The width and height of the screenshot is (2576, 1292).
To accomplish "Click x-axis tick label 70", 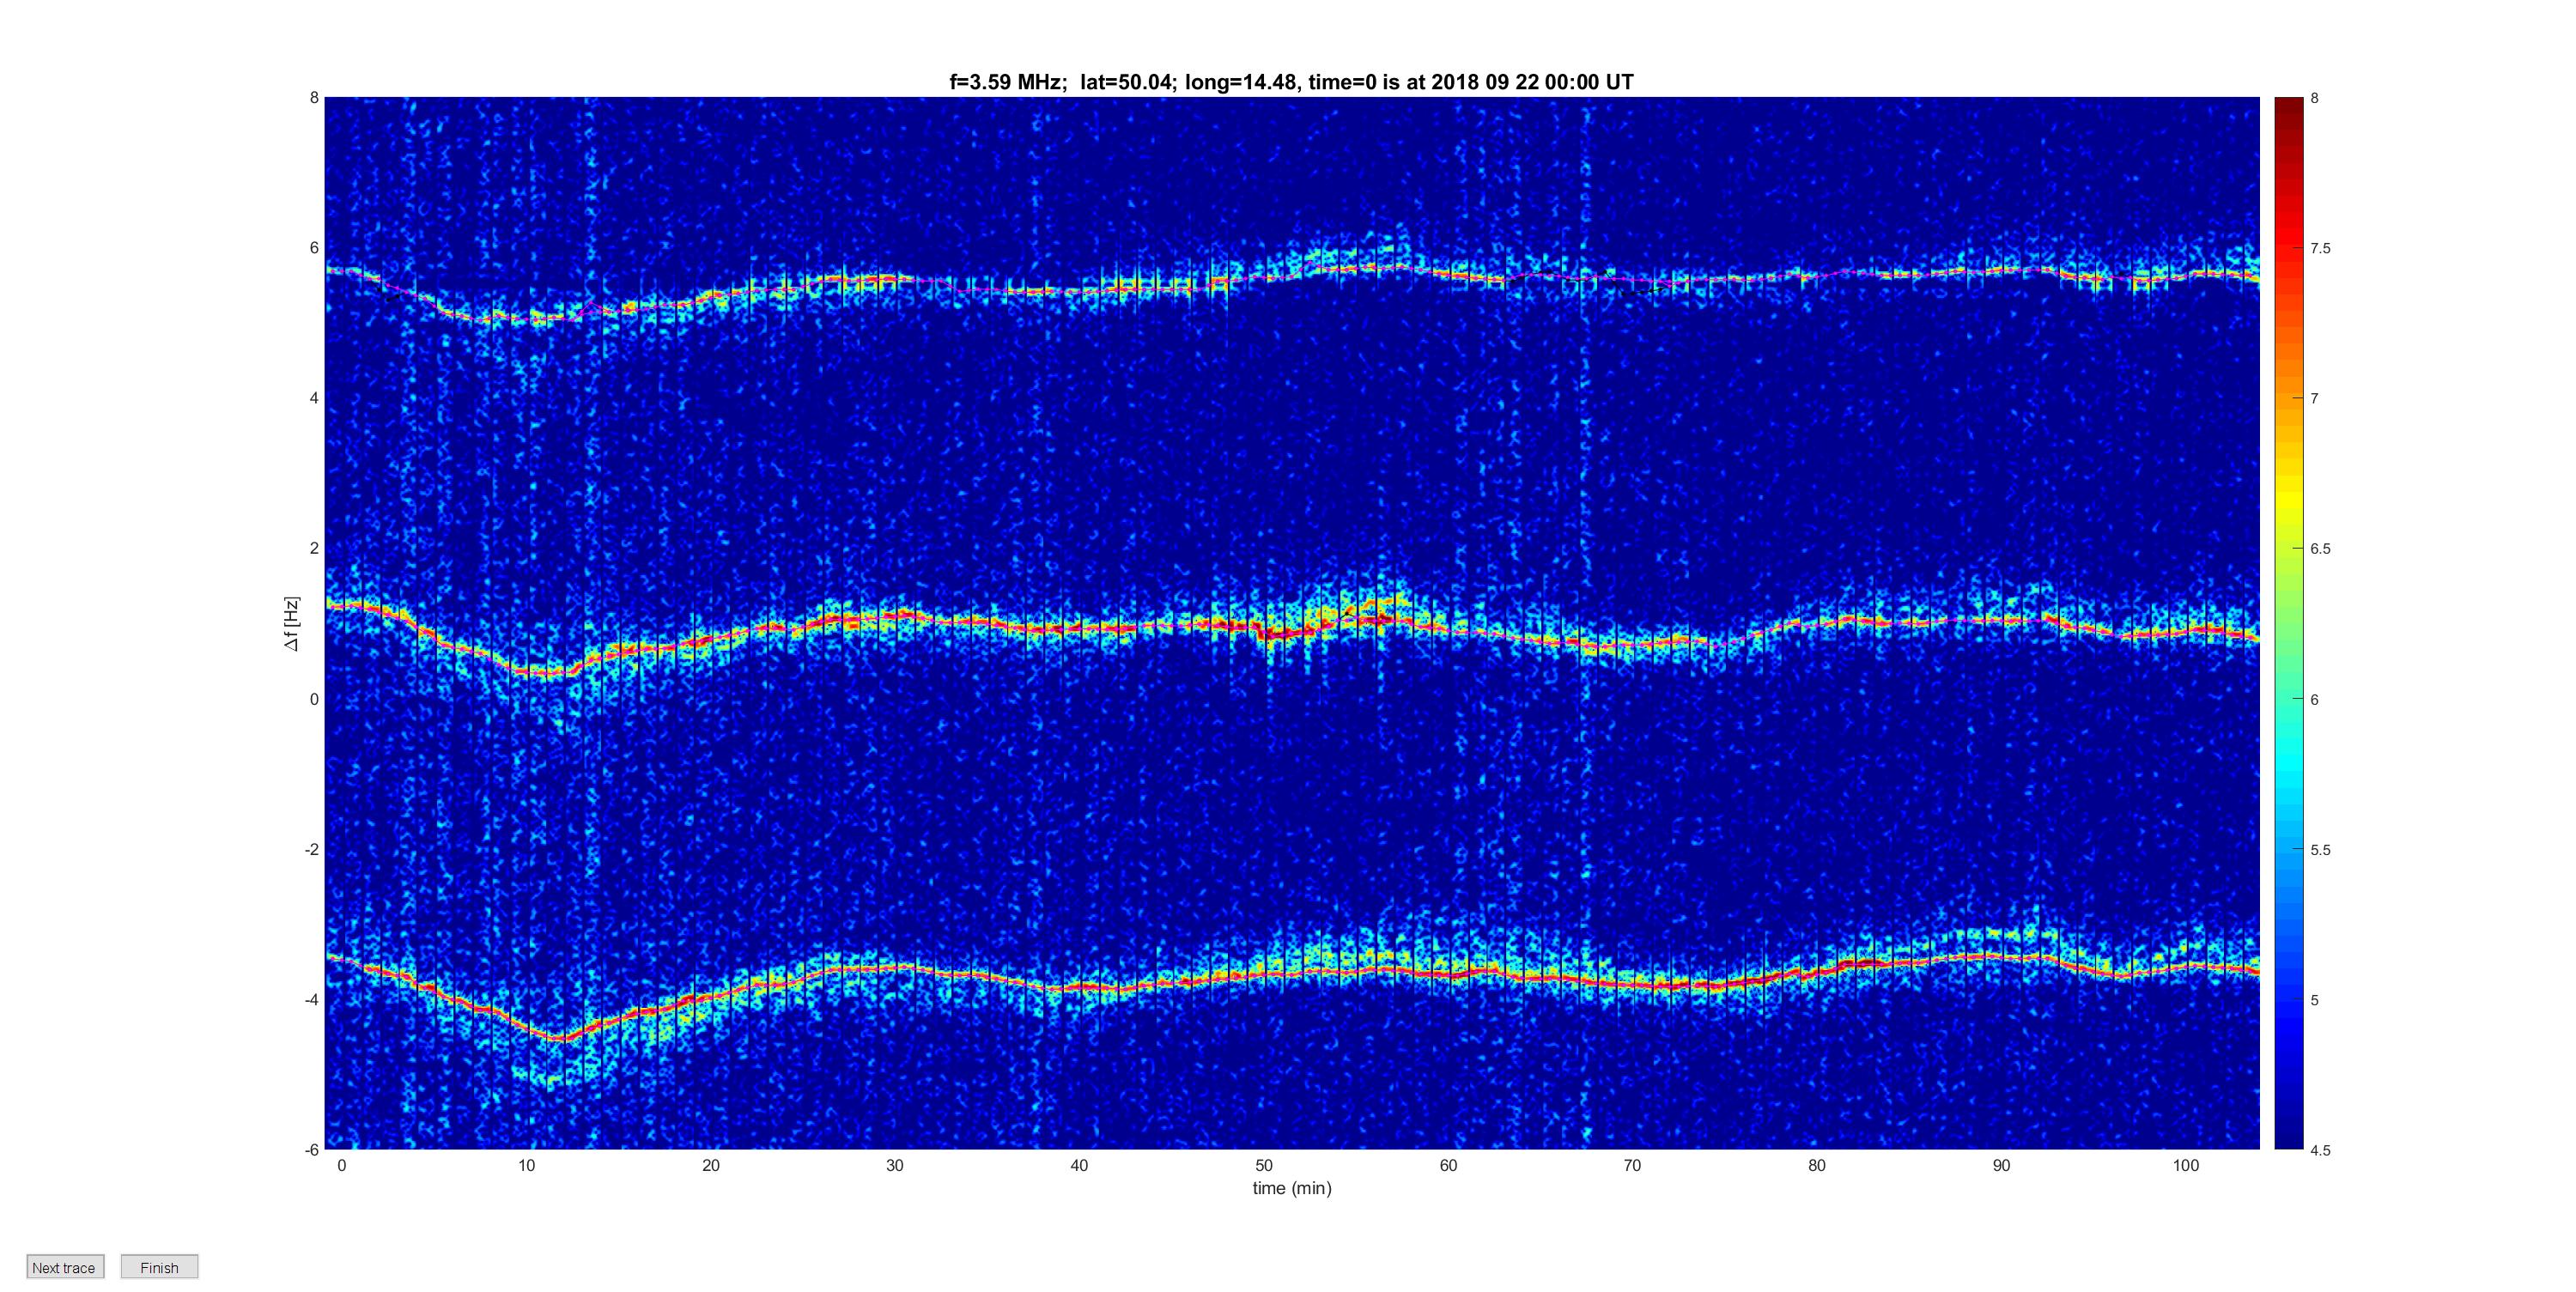I will coord(1632,1165).
